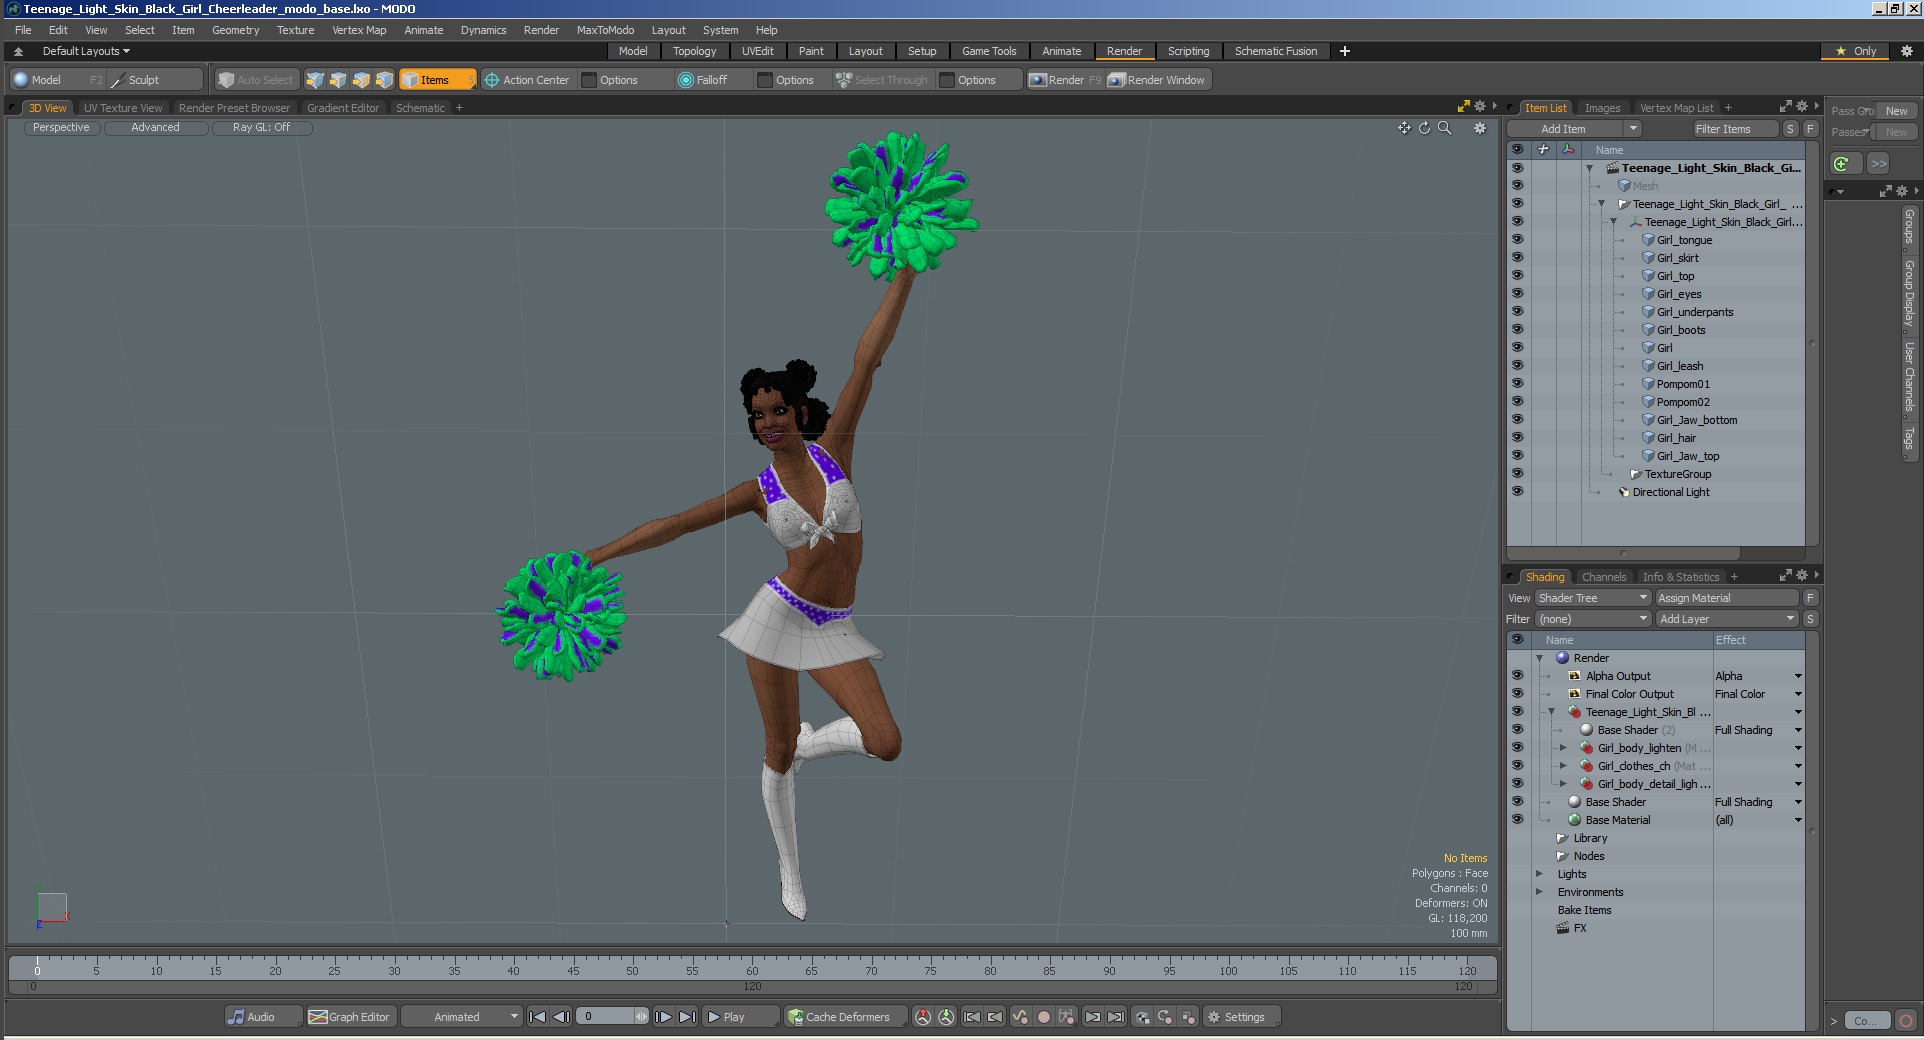
Task: Open Graph Editor
Action: 350,1017
